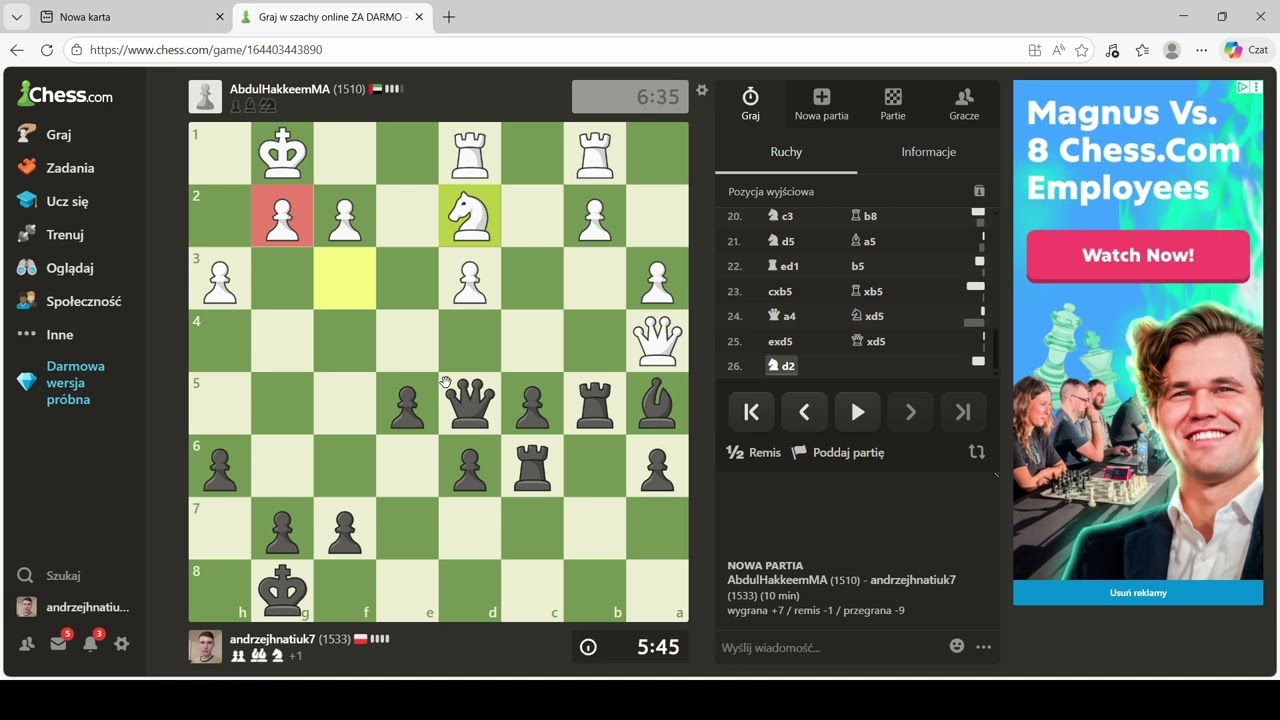Viewport: 1280px width, 720px height.
Task: Open friends icon at sidebar bottom
Action: [27, 644]
